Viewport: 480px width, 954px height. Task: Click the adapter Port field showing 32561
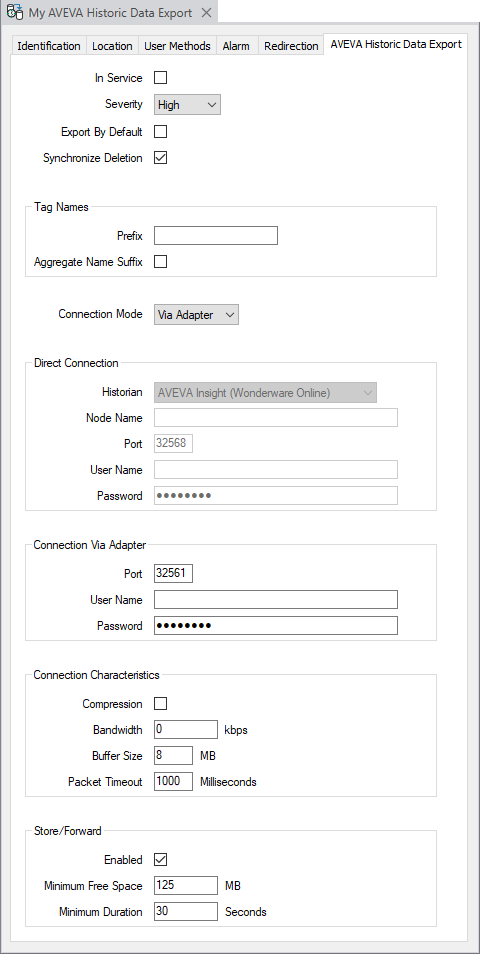coord(173,574)
